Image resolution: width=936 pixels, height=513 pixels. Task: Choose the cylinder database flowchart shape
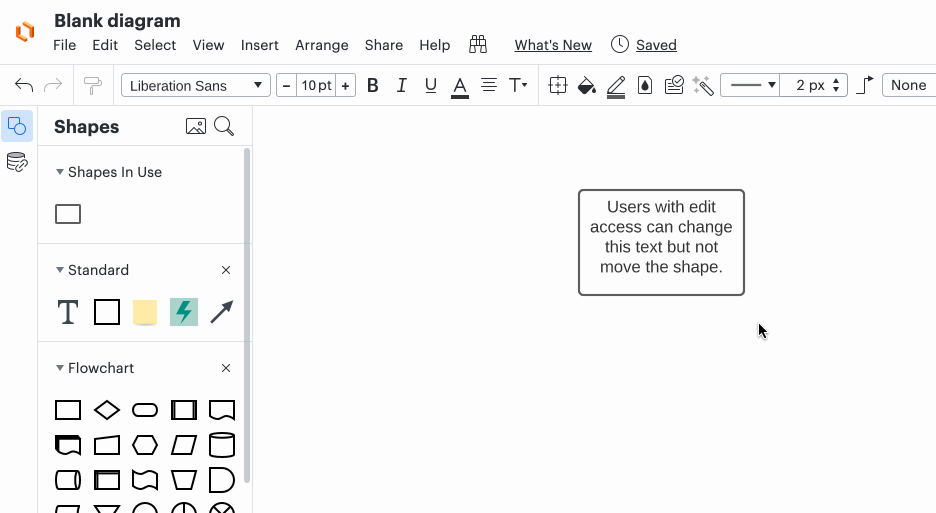coord(221,445)
